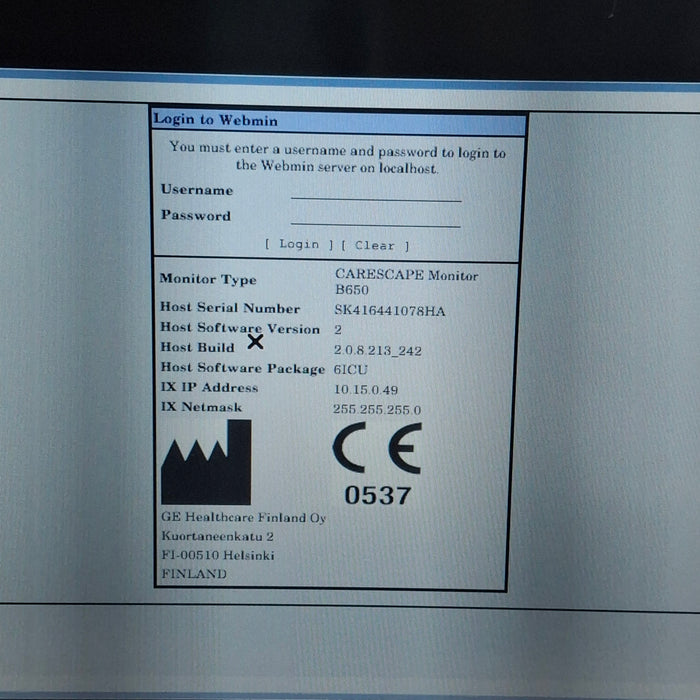Click the netmask value 255.255.255.0

(377, 410)
